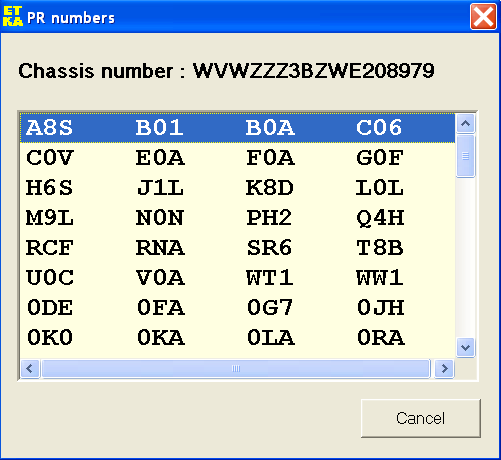The image size is (501, 460).
Task: Click the chassis number WVWZZZ3BZWE208979 text
Action: [314, 71]
